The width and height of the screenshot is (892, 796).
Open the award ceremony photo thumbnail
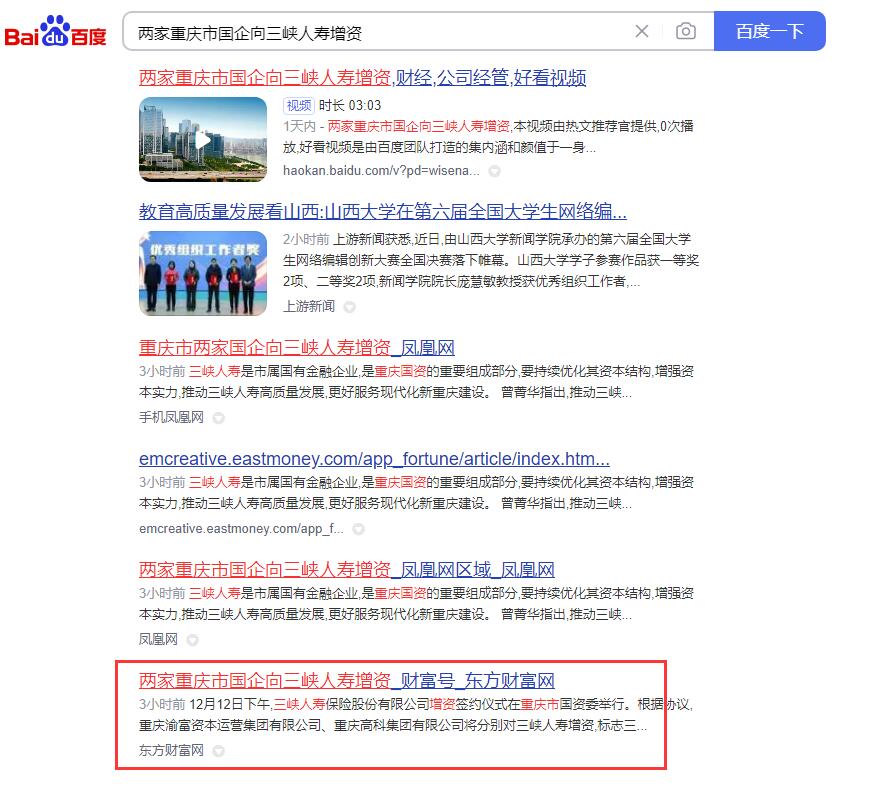click(203, 273)
